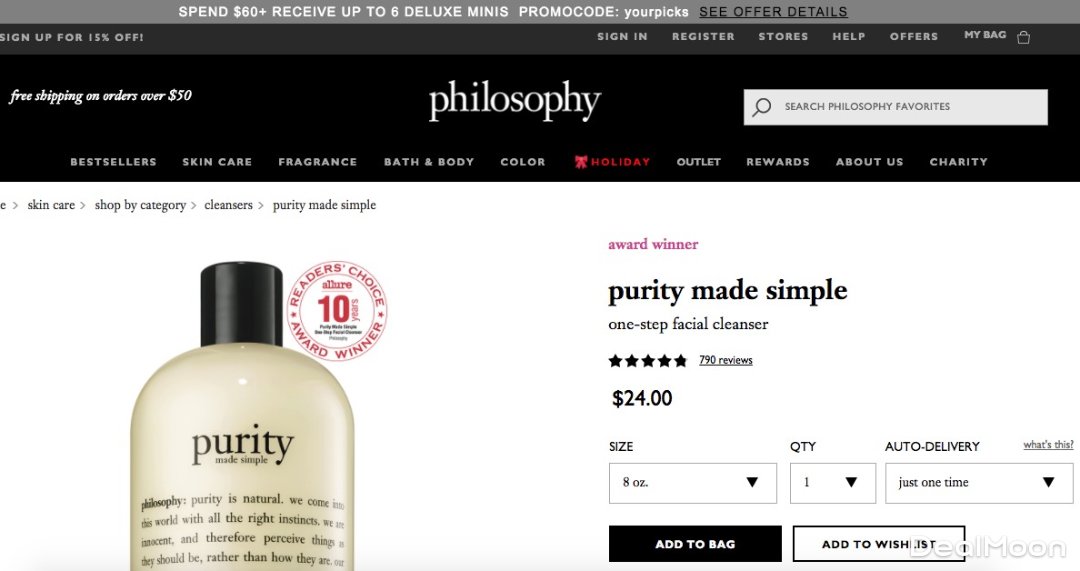
Task: Go to the Fragrance menu
Action: [x=318, y=162]
